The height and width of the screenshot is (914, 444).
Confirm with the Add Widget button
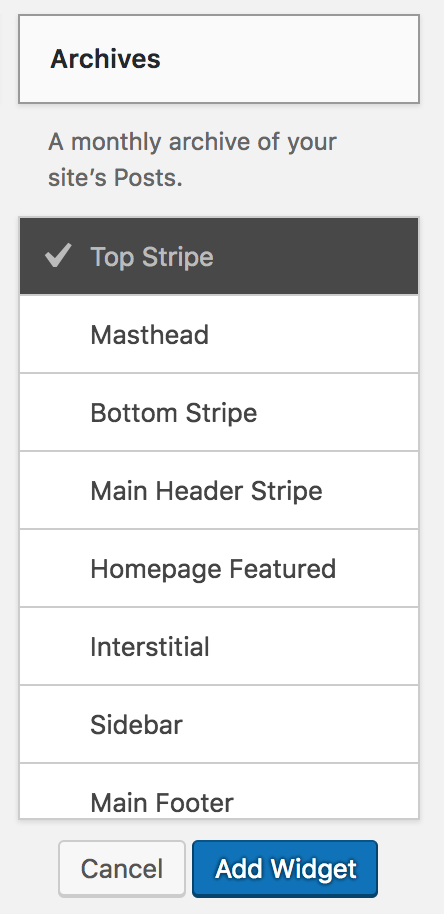(285, 869)
